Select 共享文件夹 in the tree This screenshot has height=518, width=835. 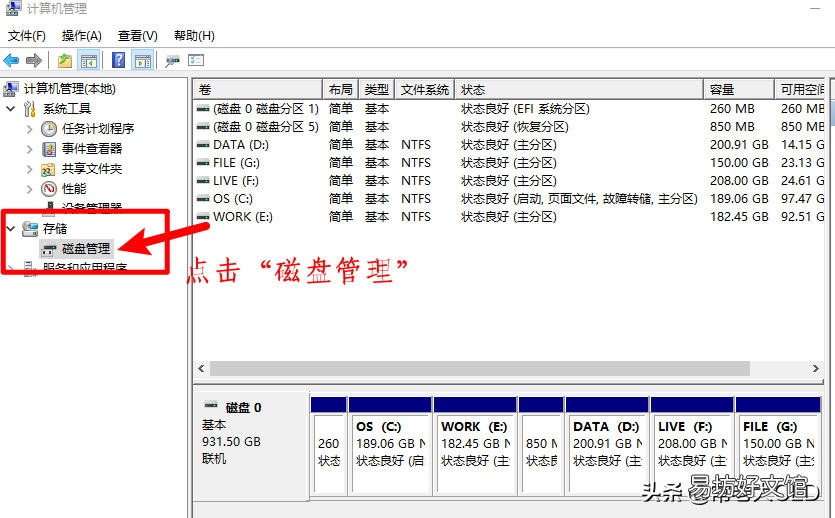92,169
